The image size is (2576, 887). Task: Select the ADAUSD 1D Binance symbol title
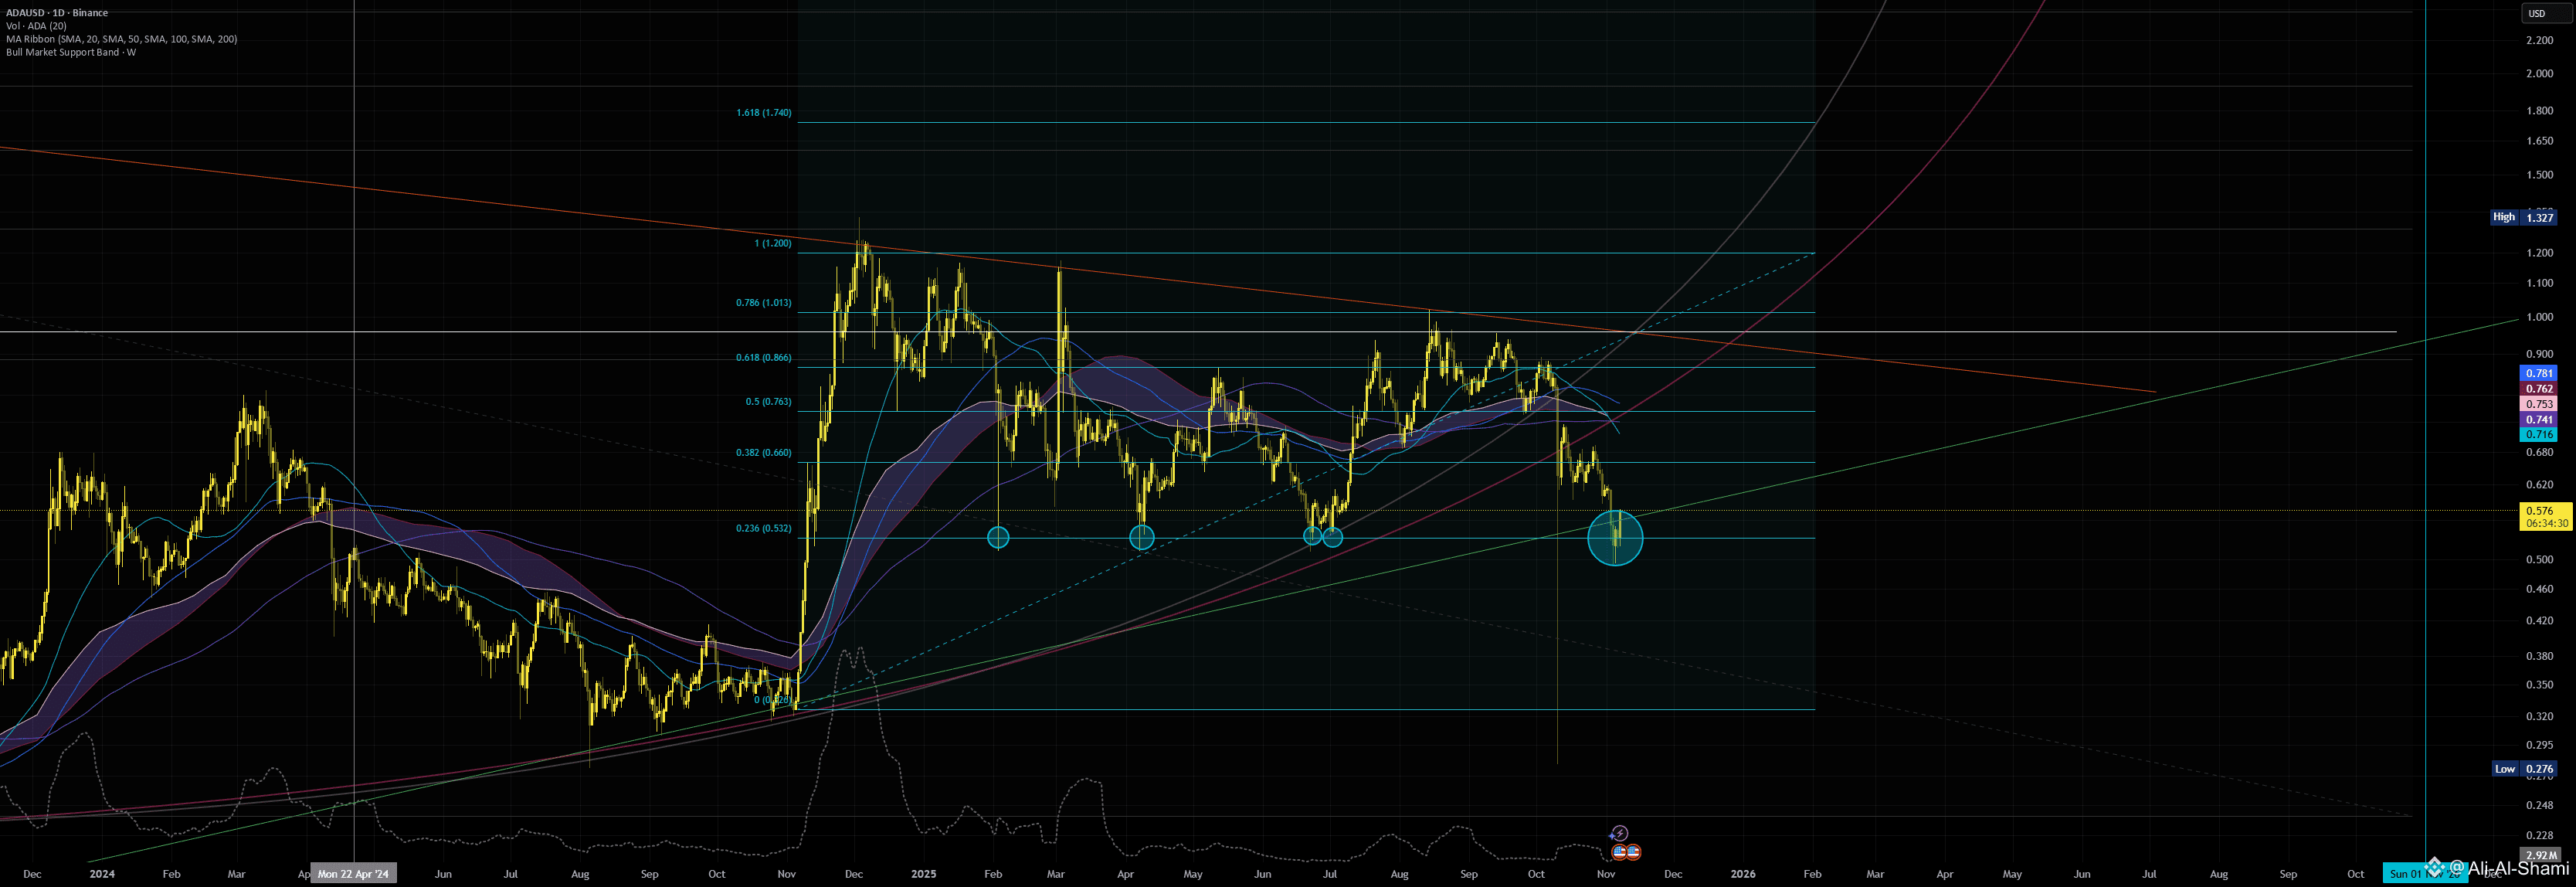point(57,13)
